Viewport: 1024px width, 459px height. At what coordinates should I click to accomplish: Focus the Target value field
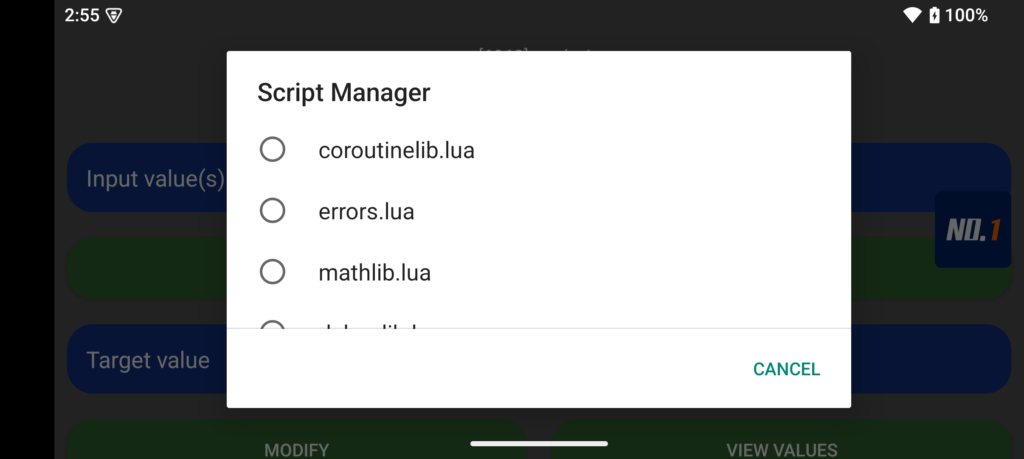click(146, 360)
